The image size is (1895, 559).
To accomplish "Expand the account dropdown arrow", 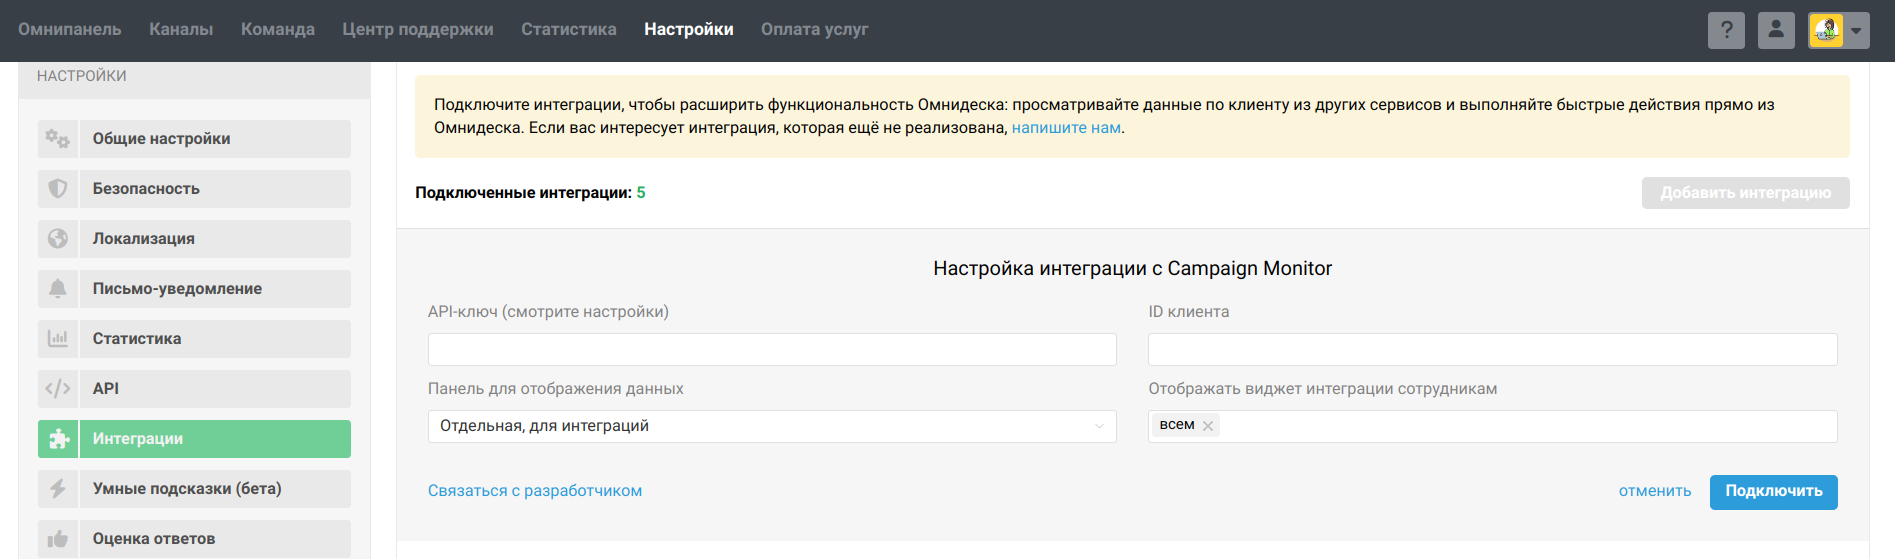I will coord(1856,30).
